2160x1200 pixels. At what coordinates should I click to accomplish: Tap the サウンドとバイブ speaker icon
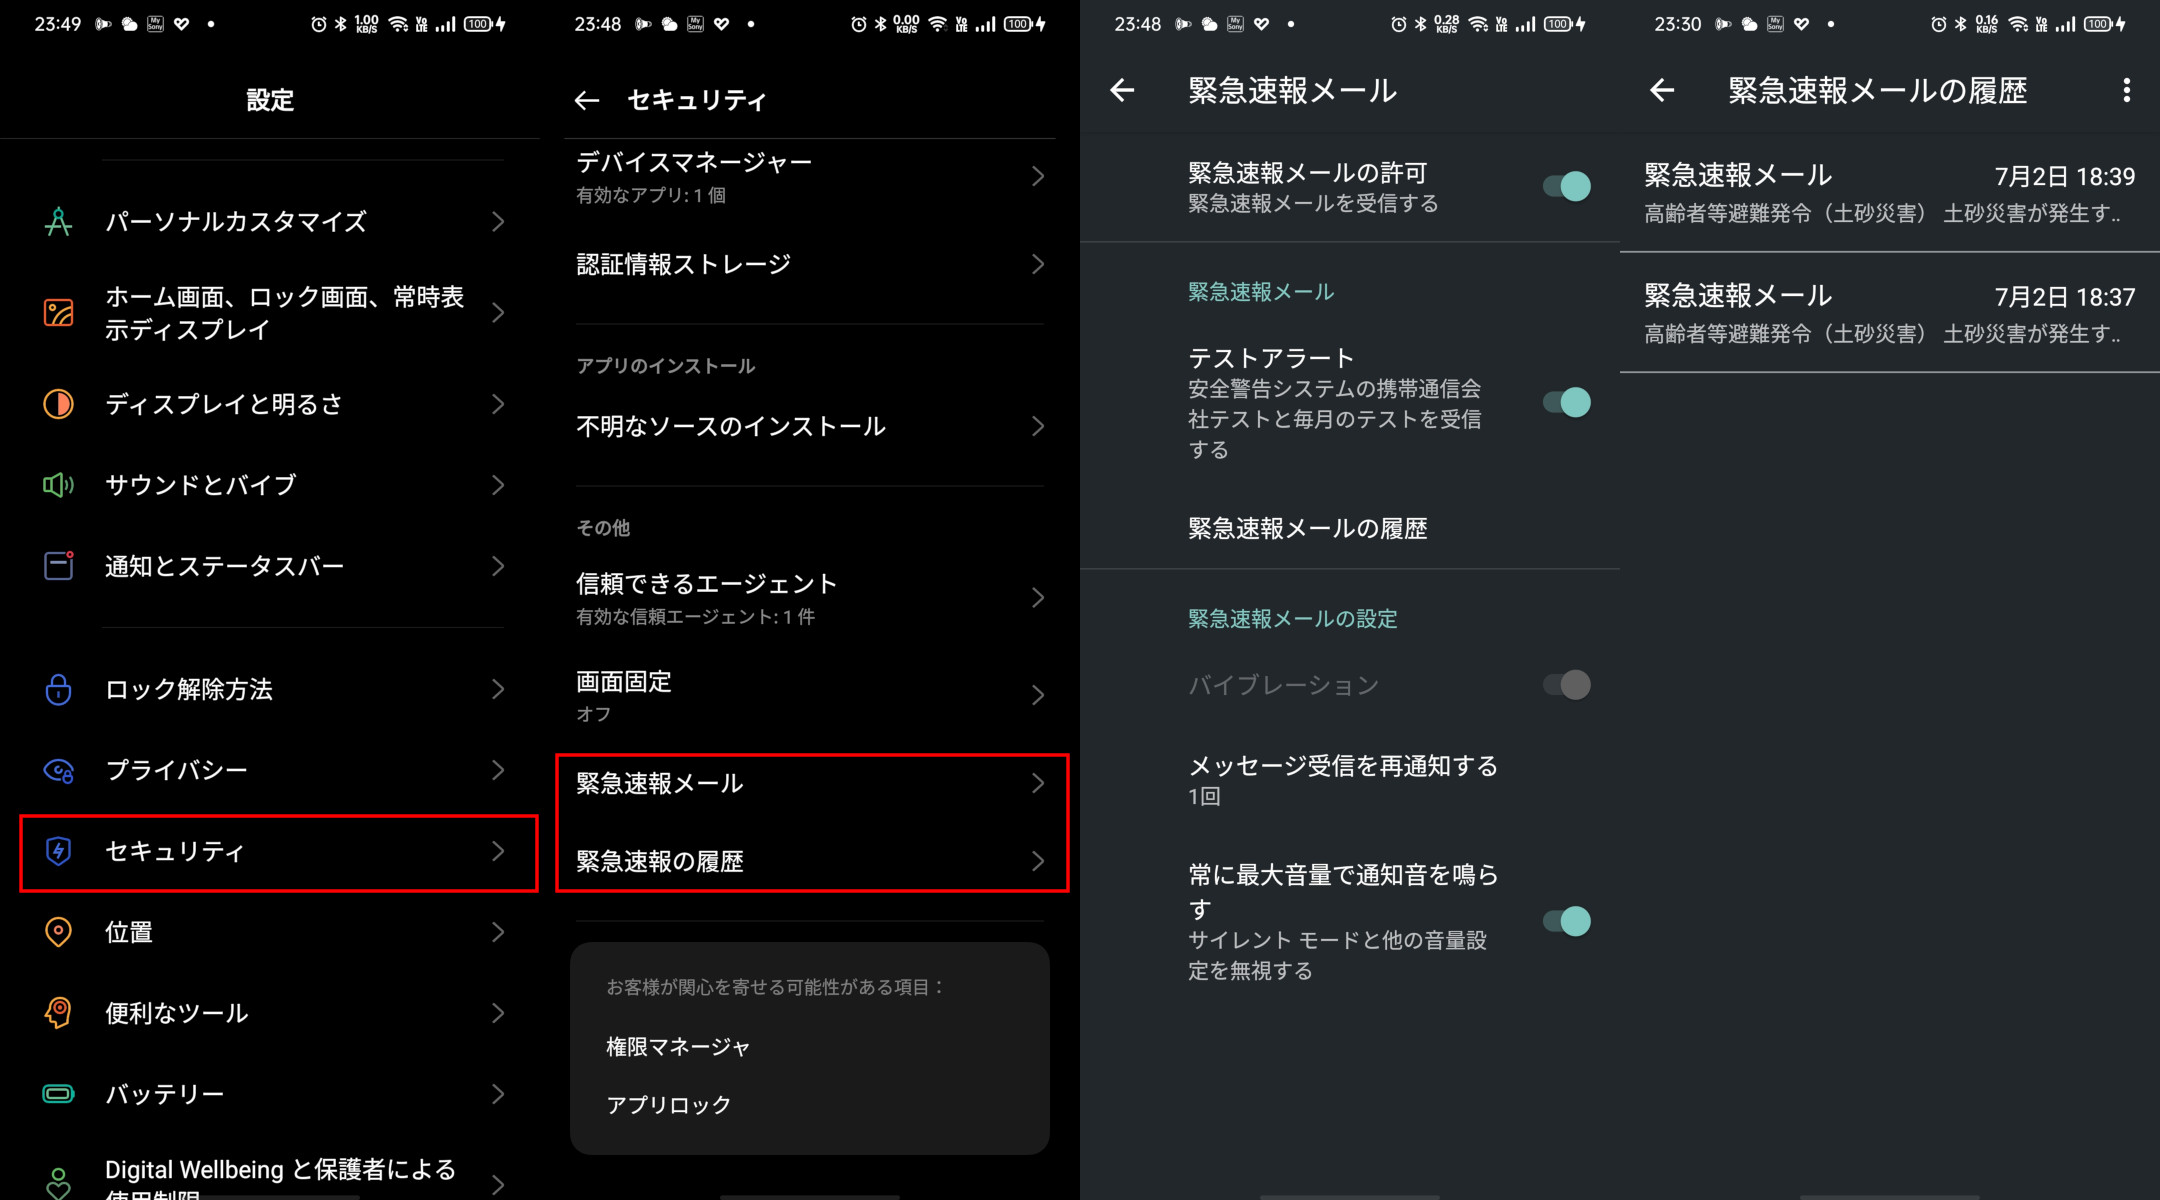(58, 485)
